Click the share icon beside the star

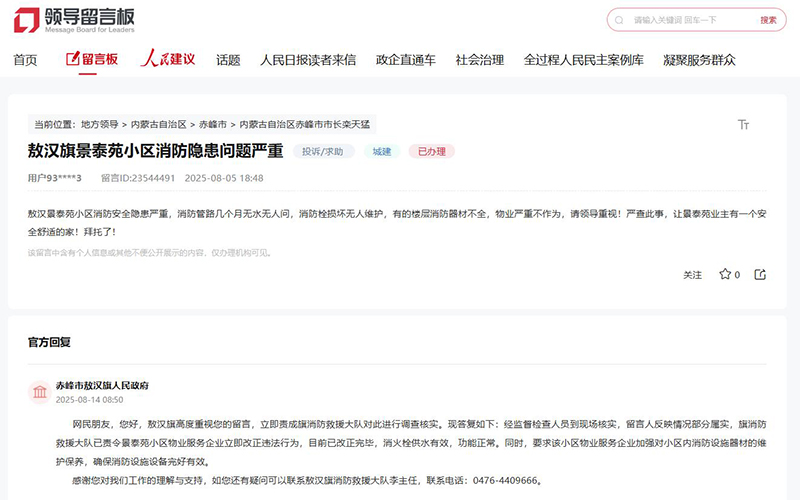tap(760, 274)
